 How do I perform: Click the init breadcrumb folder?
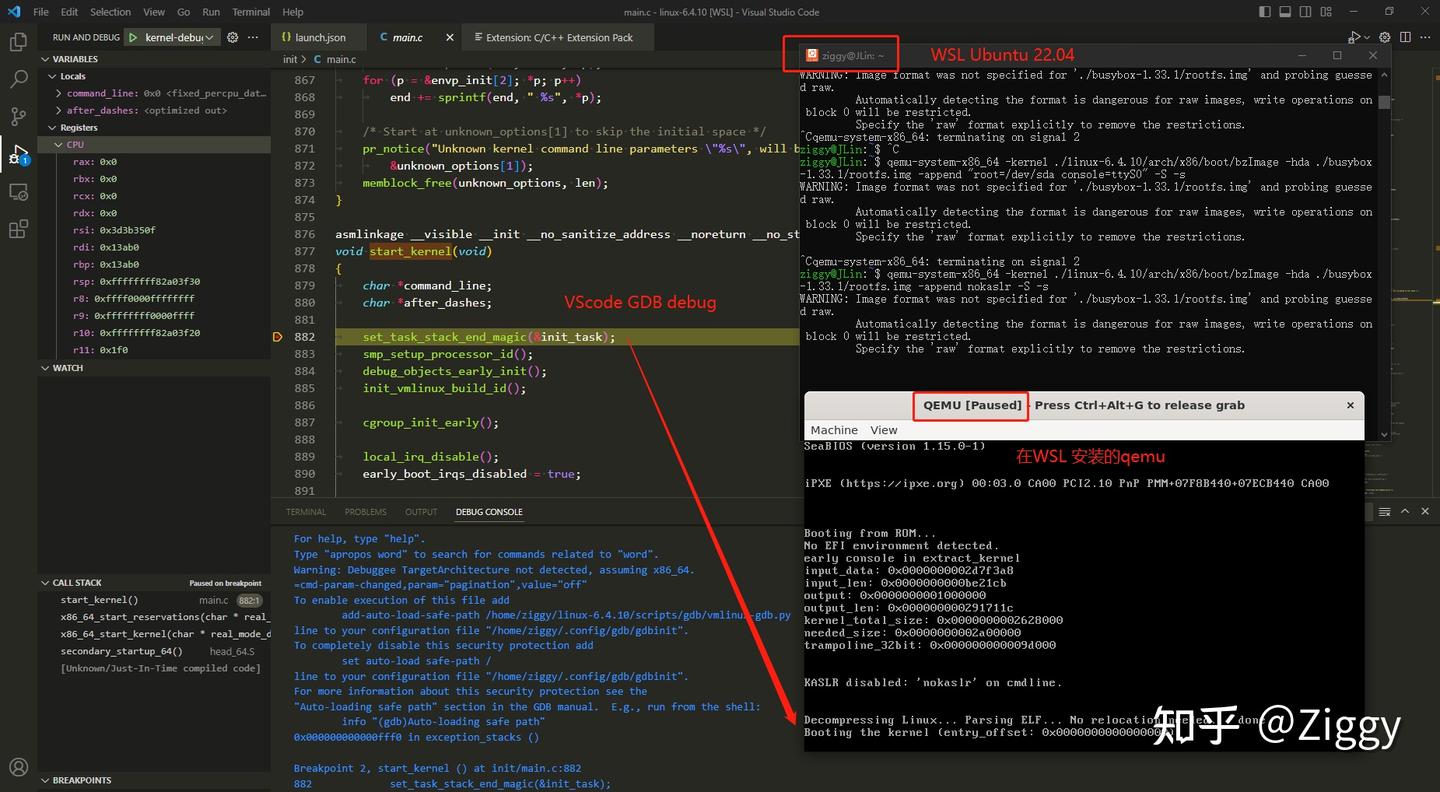(290, 59)
